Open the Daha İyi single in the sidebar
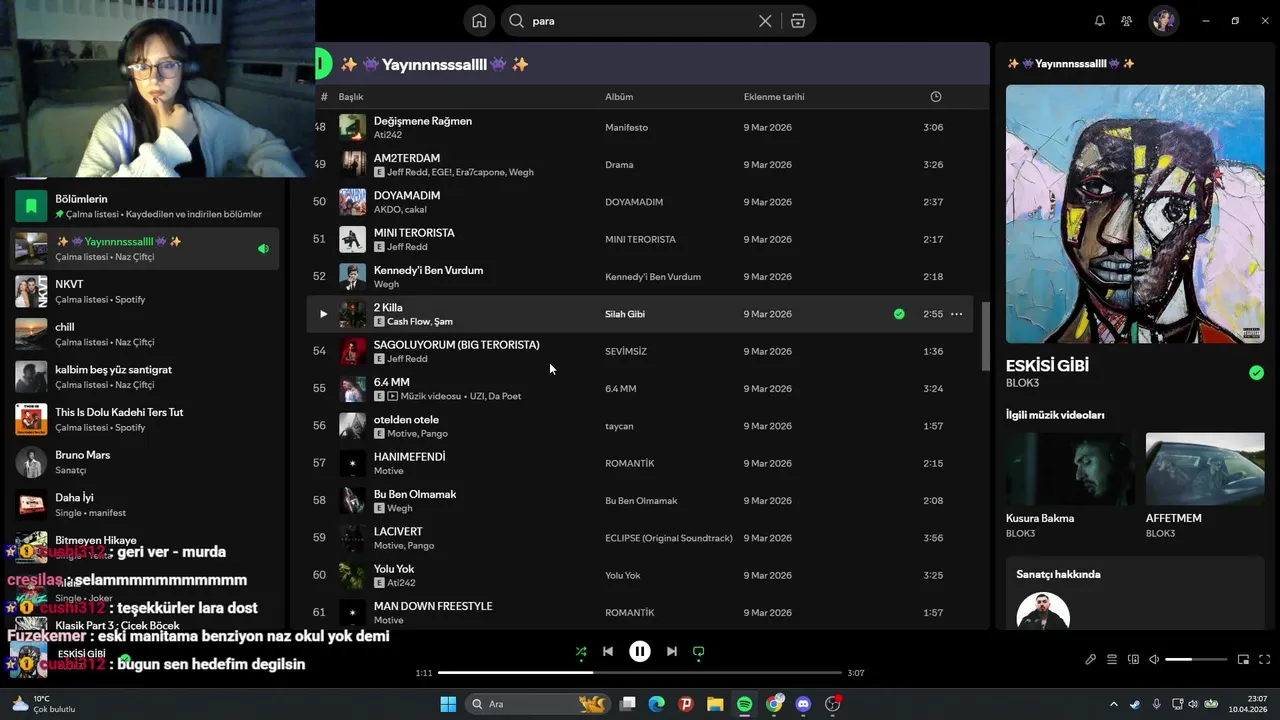 (x=145, y=505)
